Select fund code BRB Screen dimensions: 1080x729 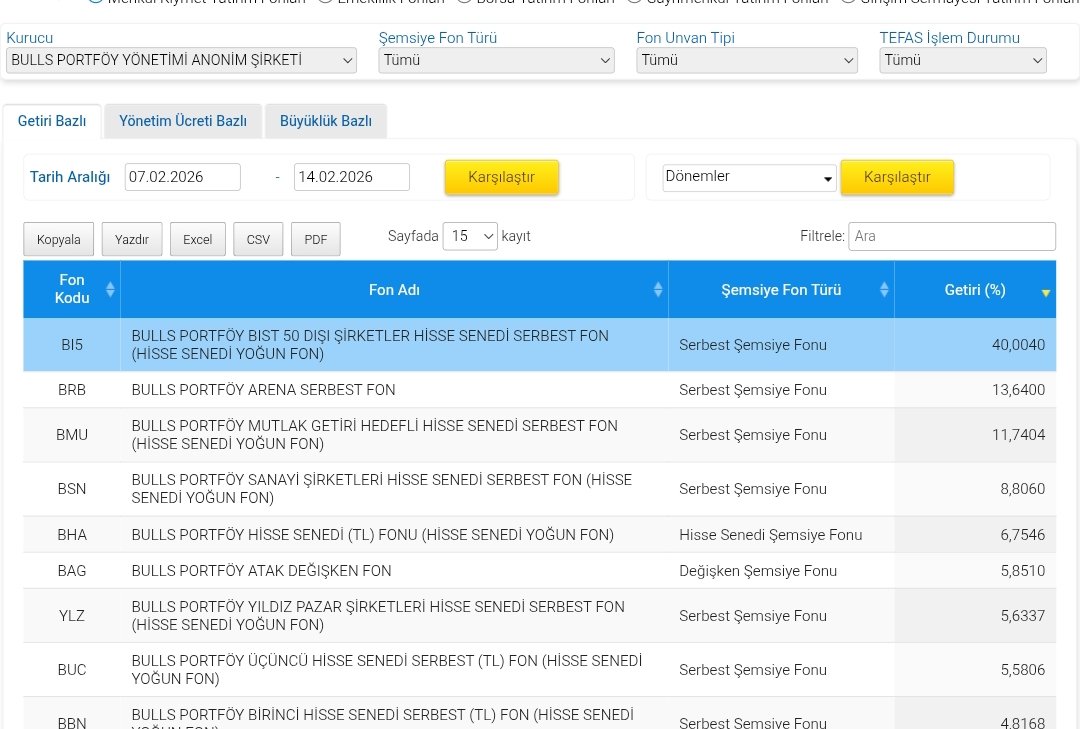pyautogui.click(x=72, y=390)
